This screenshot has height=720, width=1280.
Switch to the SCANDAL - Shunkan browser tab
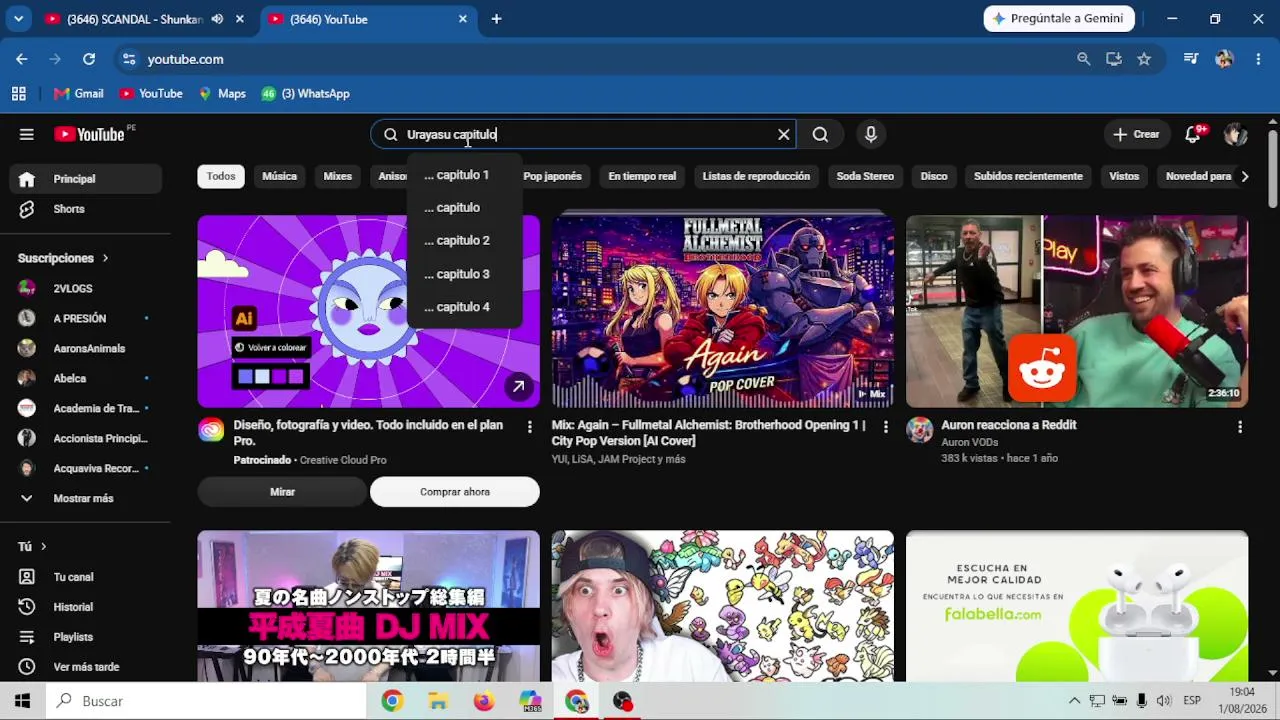pos(134,19)
